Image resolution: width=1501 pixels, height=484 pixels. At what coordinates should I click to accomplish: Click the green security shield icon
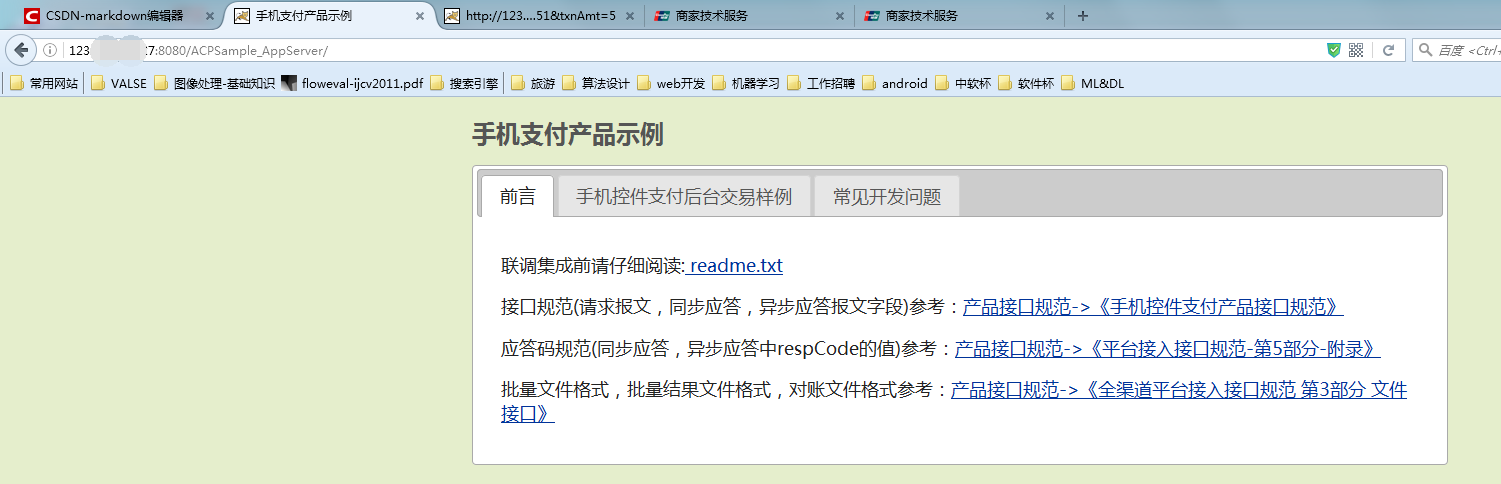tap(1334, 50)
